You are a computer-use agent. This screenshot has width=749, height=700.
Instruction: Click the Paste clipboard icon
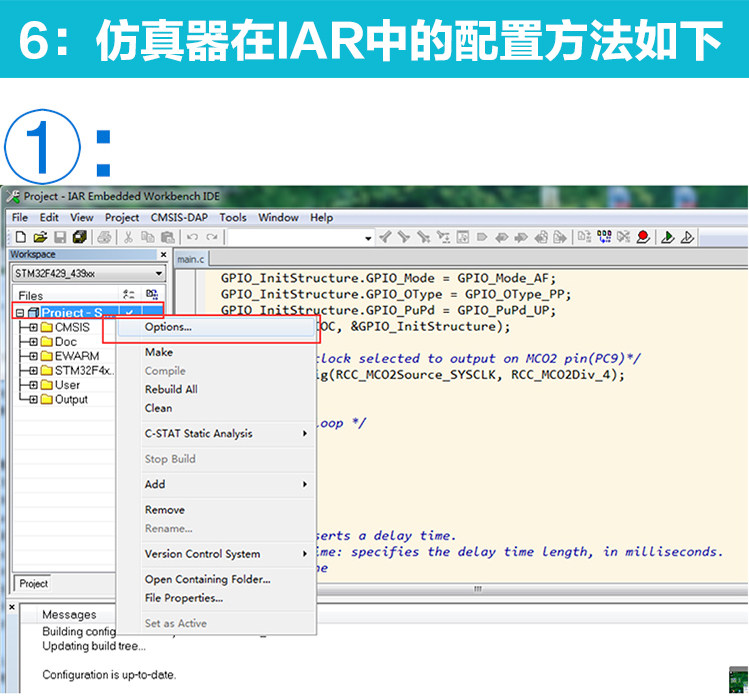[168, 237]
